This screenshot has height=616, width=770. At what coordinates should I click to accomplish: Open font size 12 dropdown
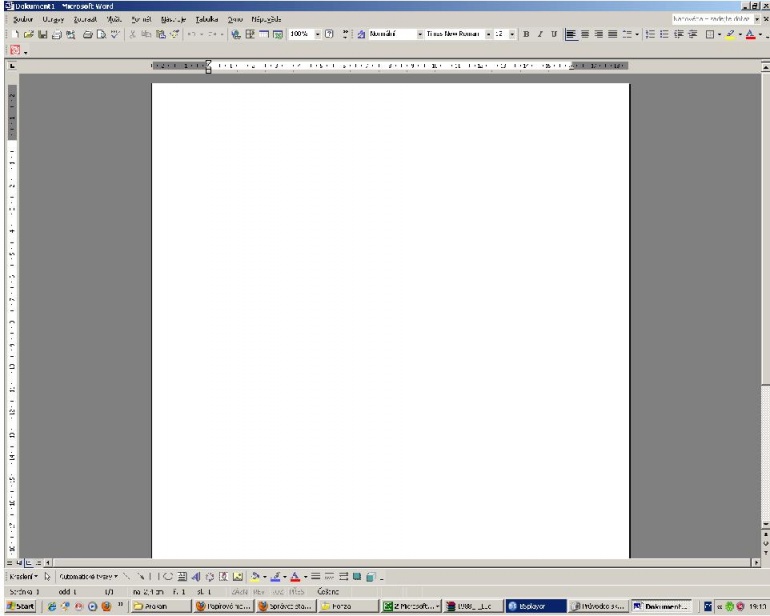(x=512, y=34)
